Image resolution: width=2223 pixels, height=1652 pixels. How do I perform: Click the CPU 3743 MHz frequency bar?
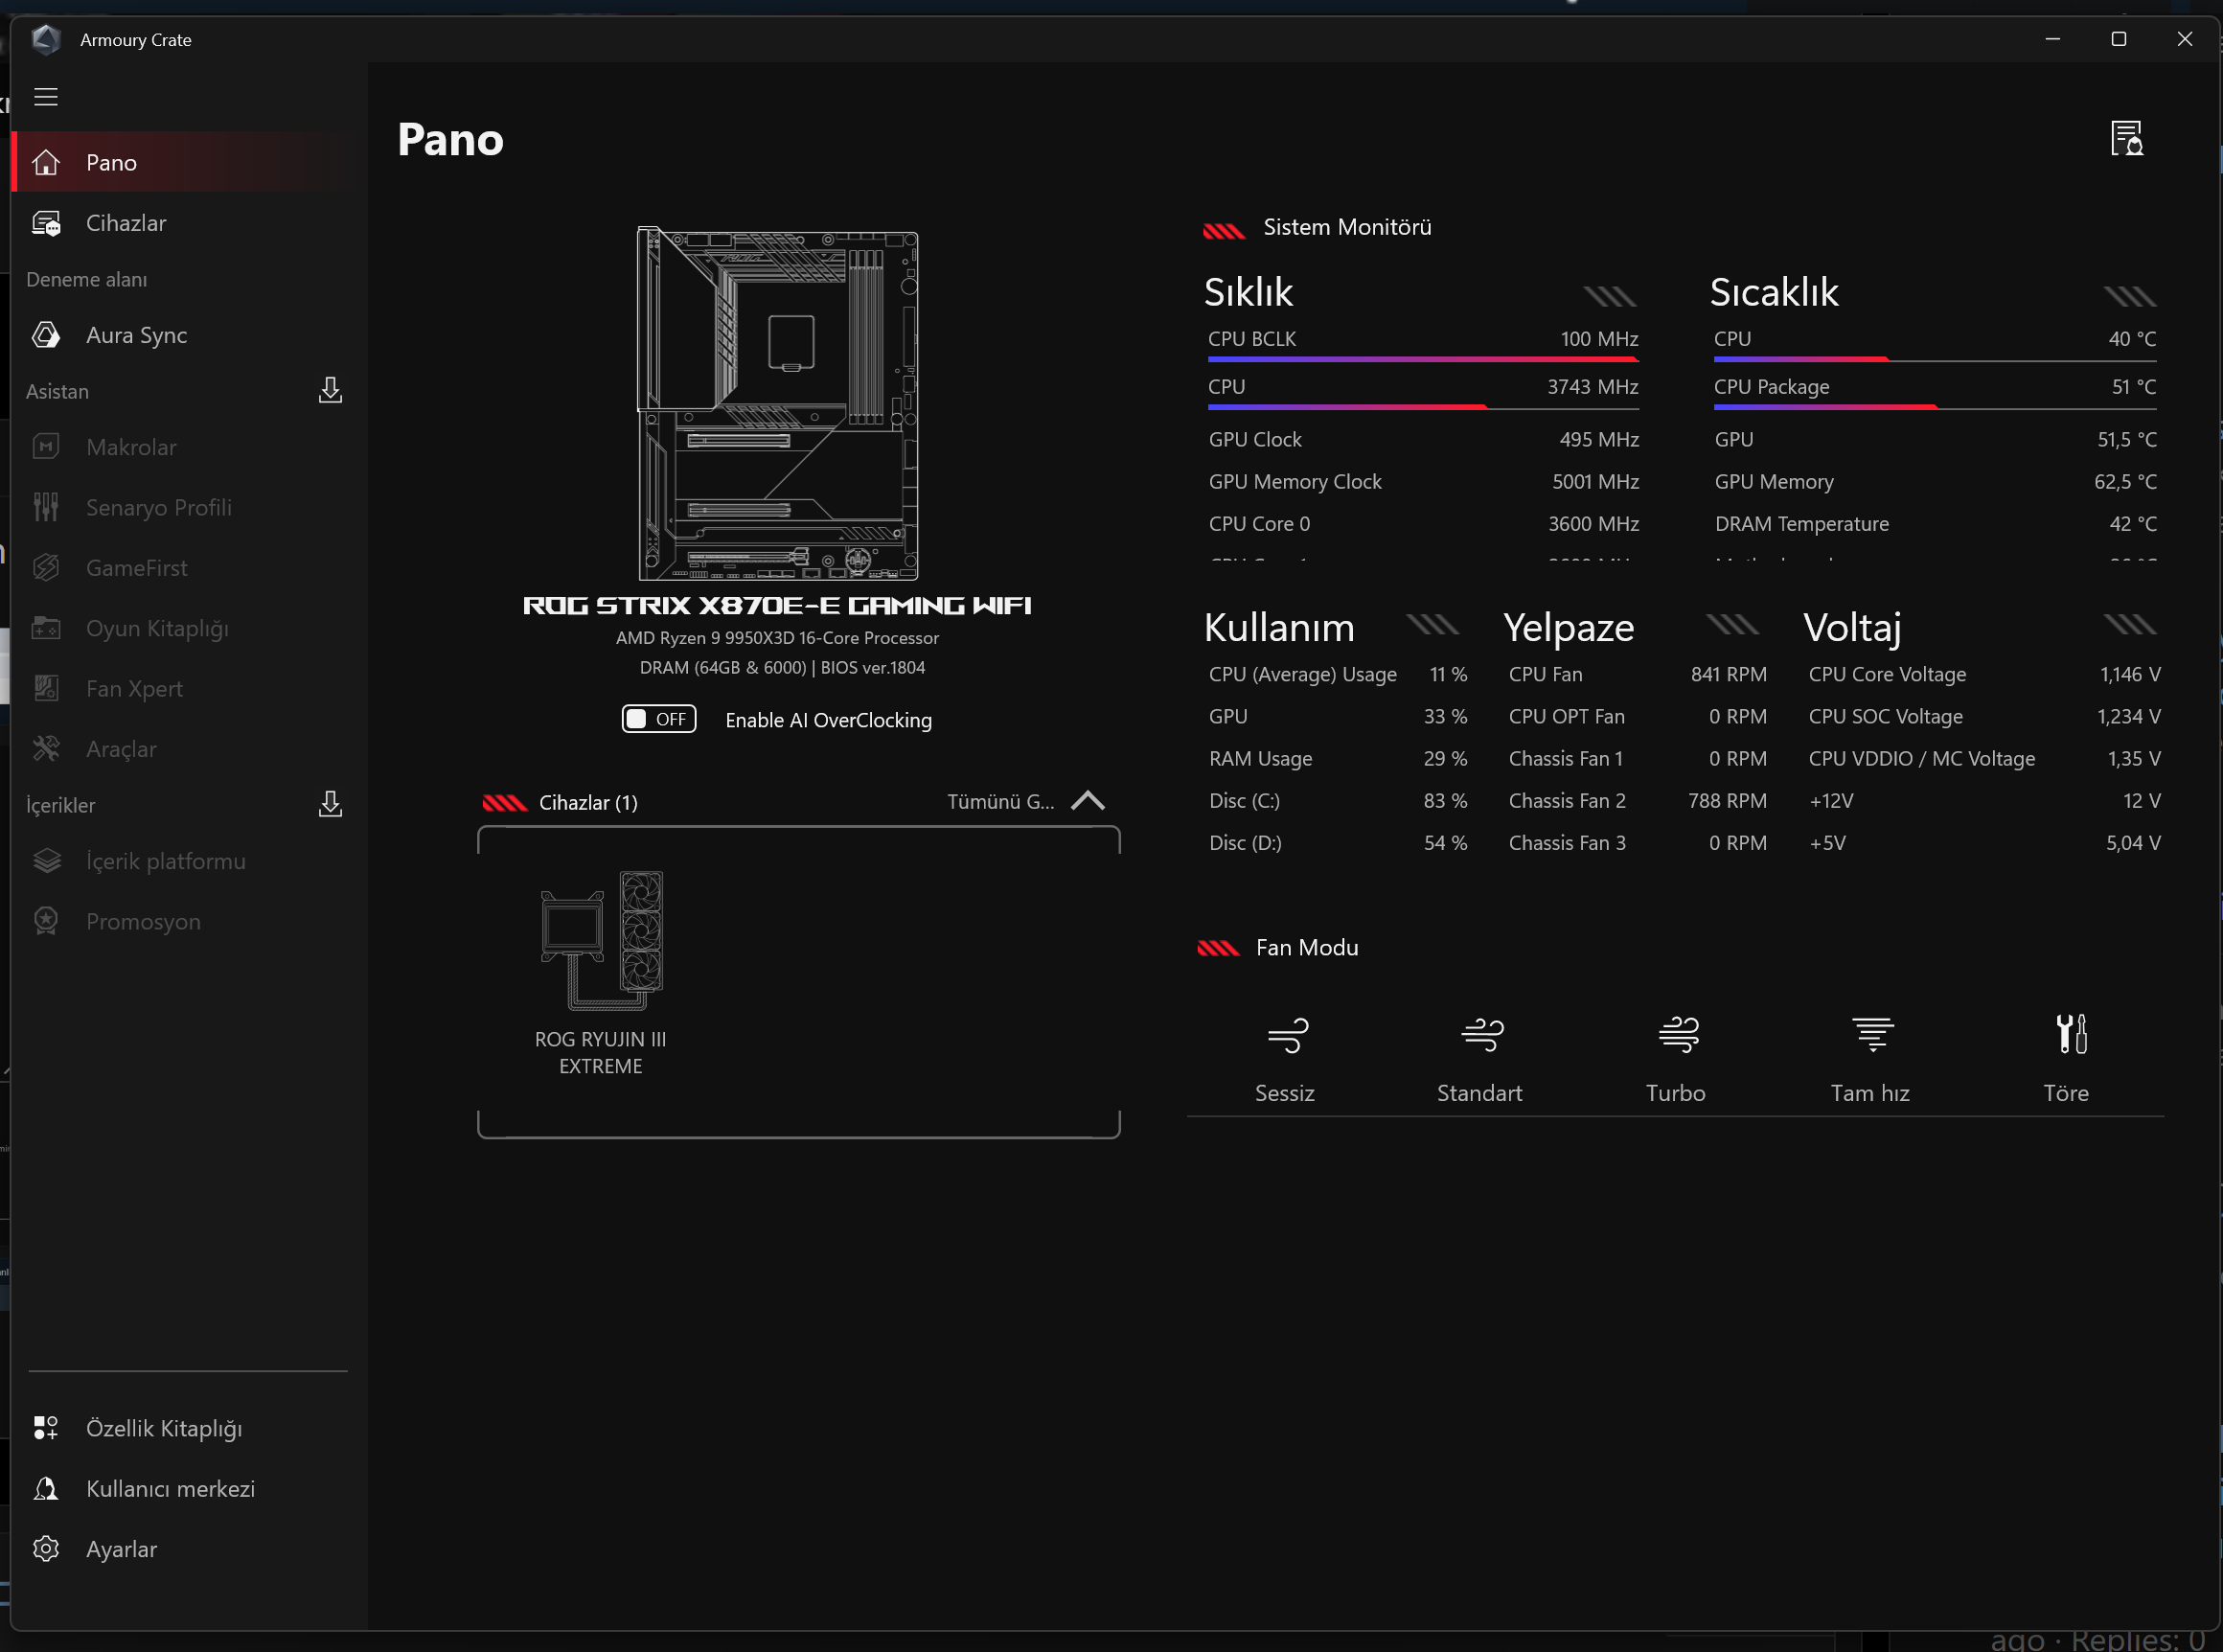click(x=1423, y=408)
